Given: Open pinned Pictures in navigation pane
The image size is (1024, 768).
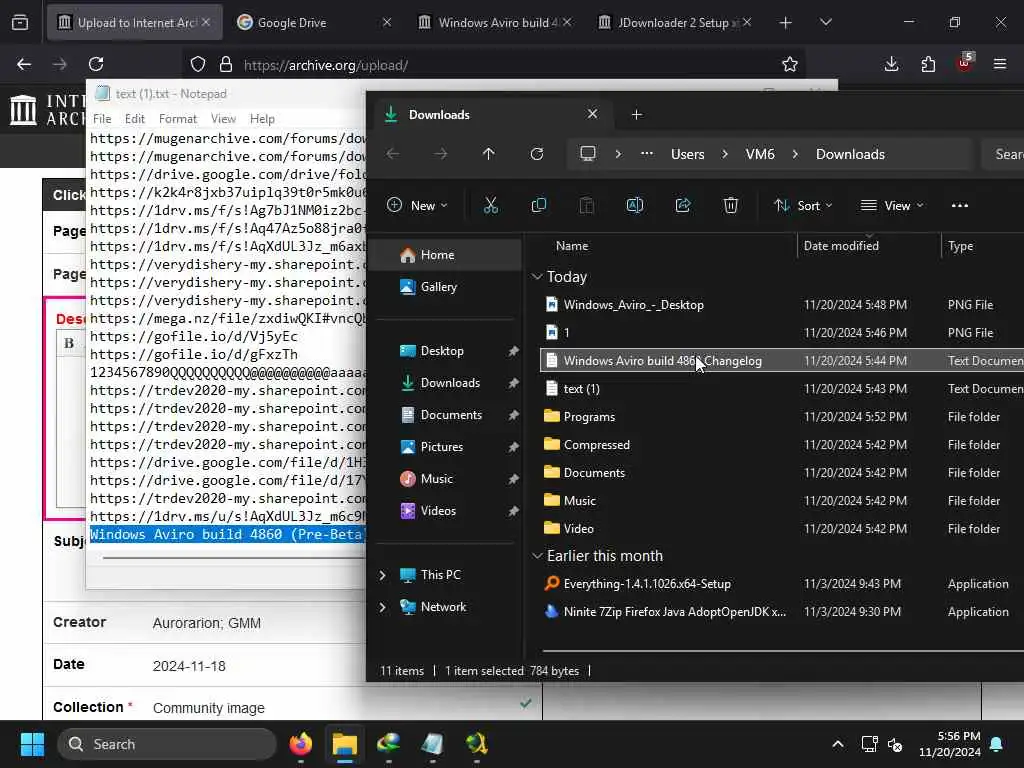Looking at the screenshot, I should tap(447, 447).
